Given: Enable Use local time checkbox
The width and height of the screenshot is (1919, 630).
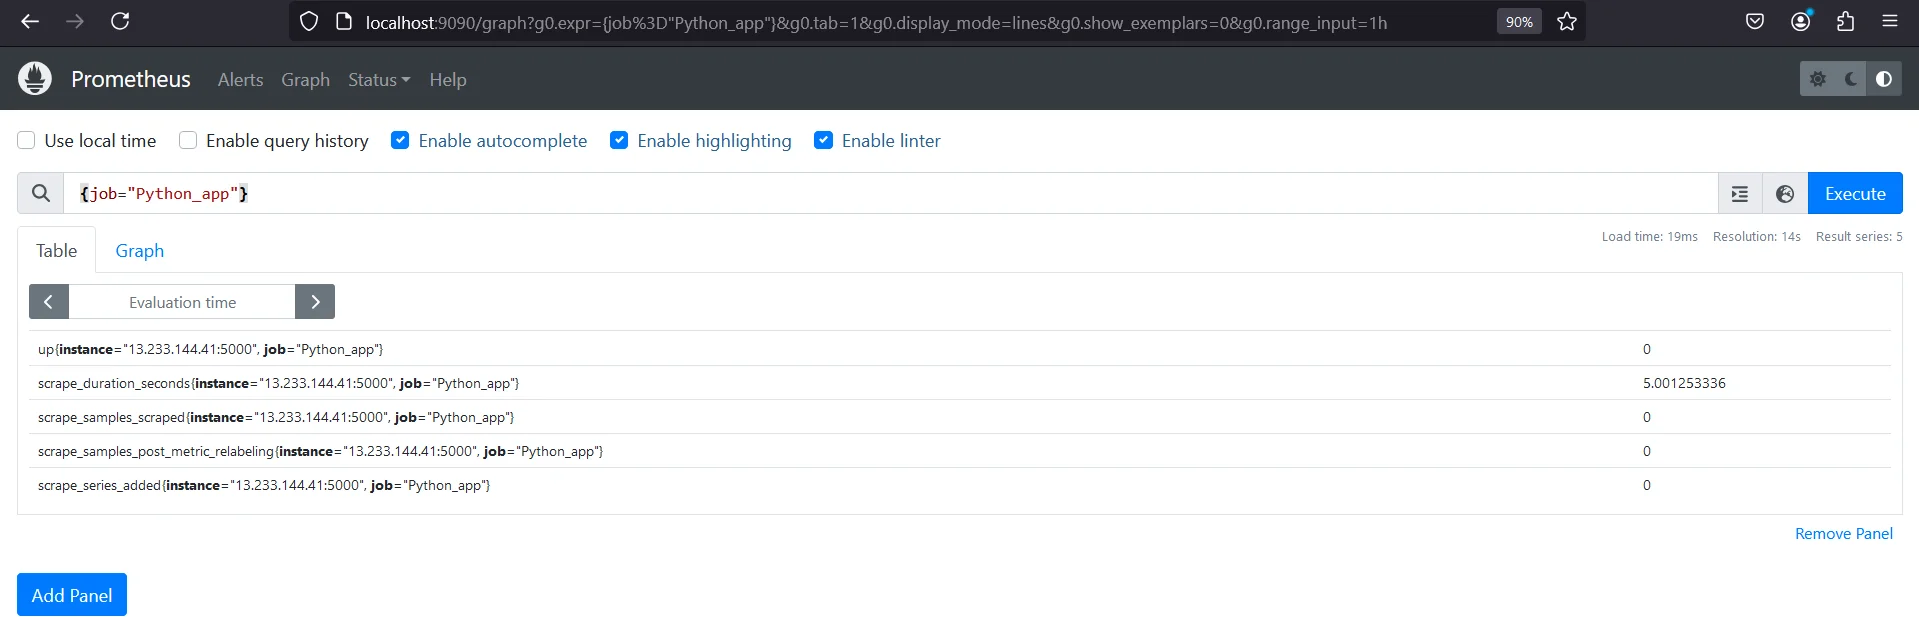Looking at the screenshot, I should tap(26, 140).
